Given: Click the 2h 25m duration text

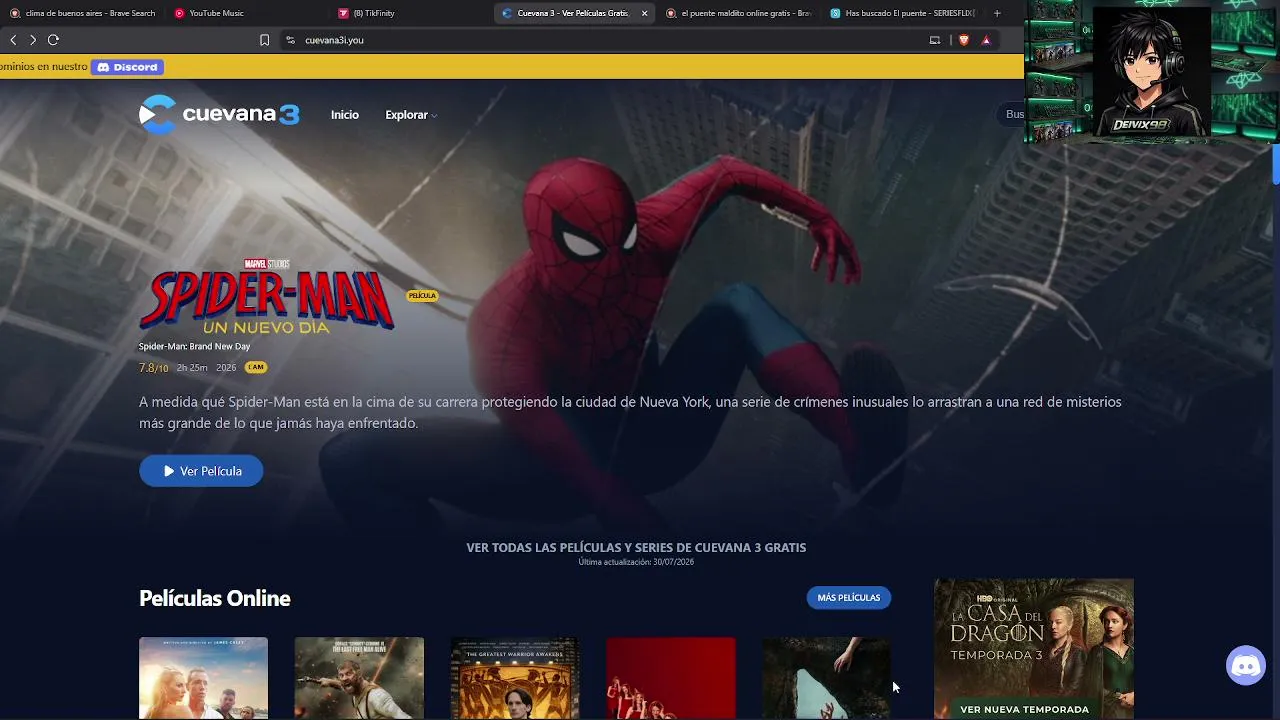Looking at the screenshot, I should click(x=192, y=368).
